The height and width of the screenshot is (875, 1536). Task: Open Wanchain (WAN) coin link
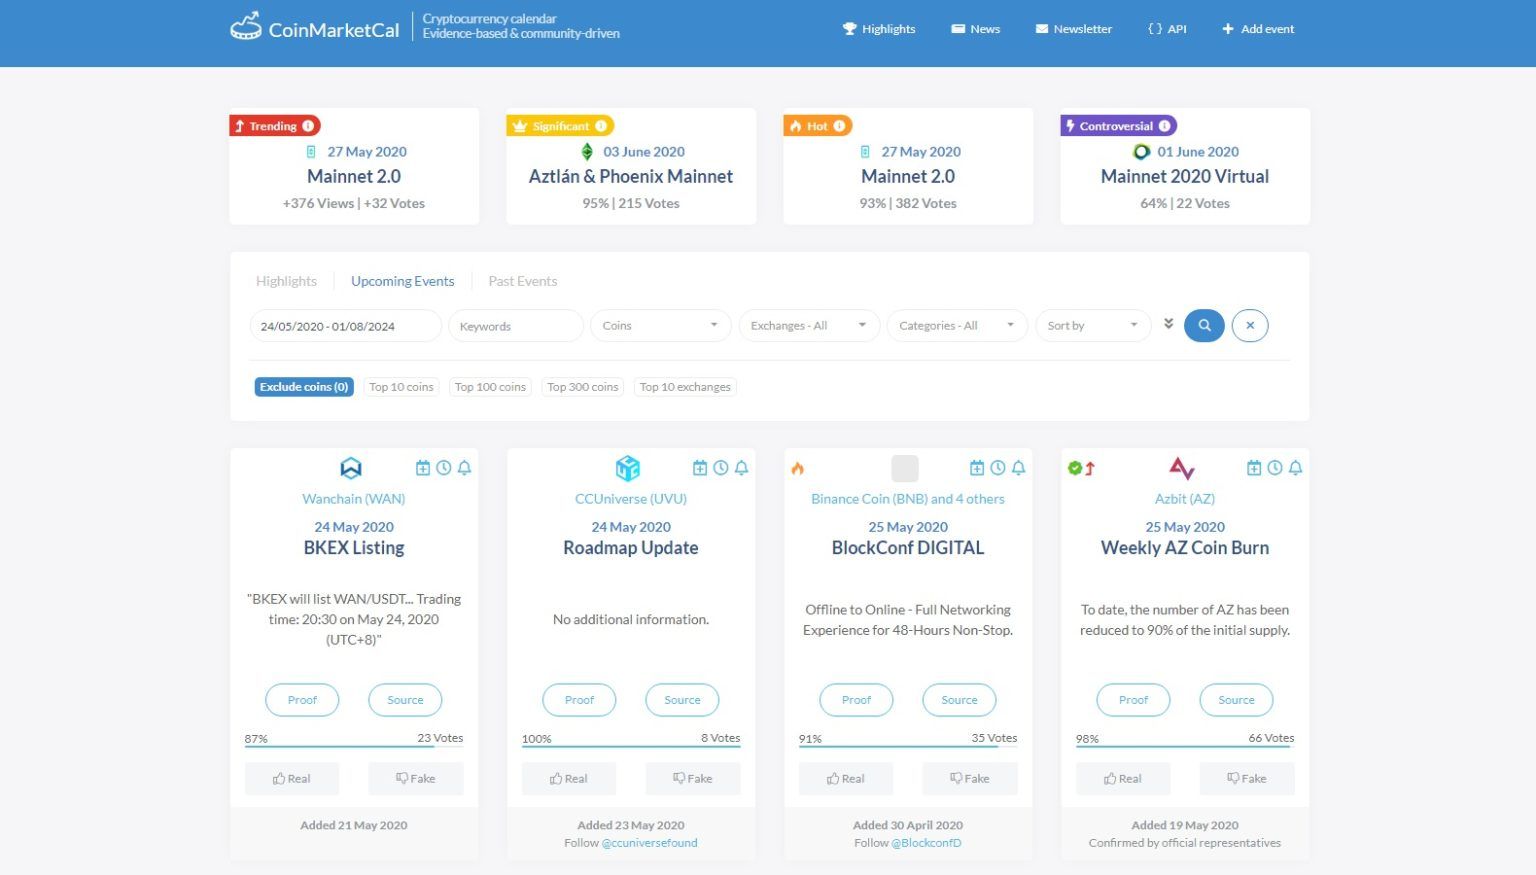354,498
